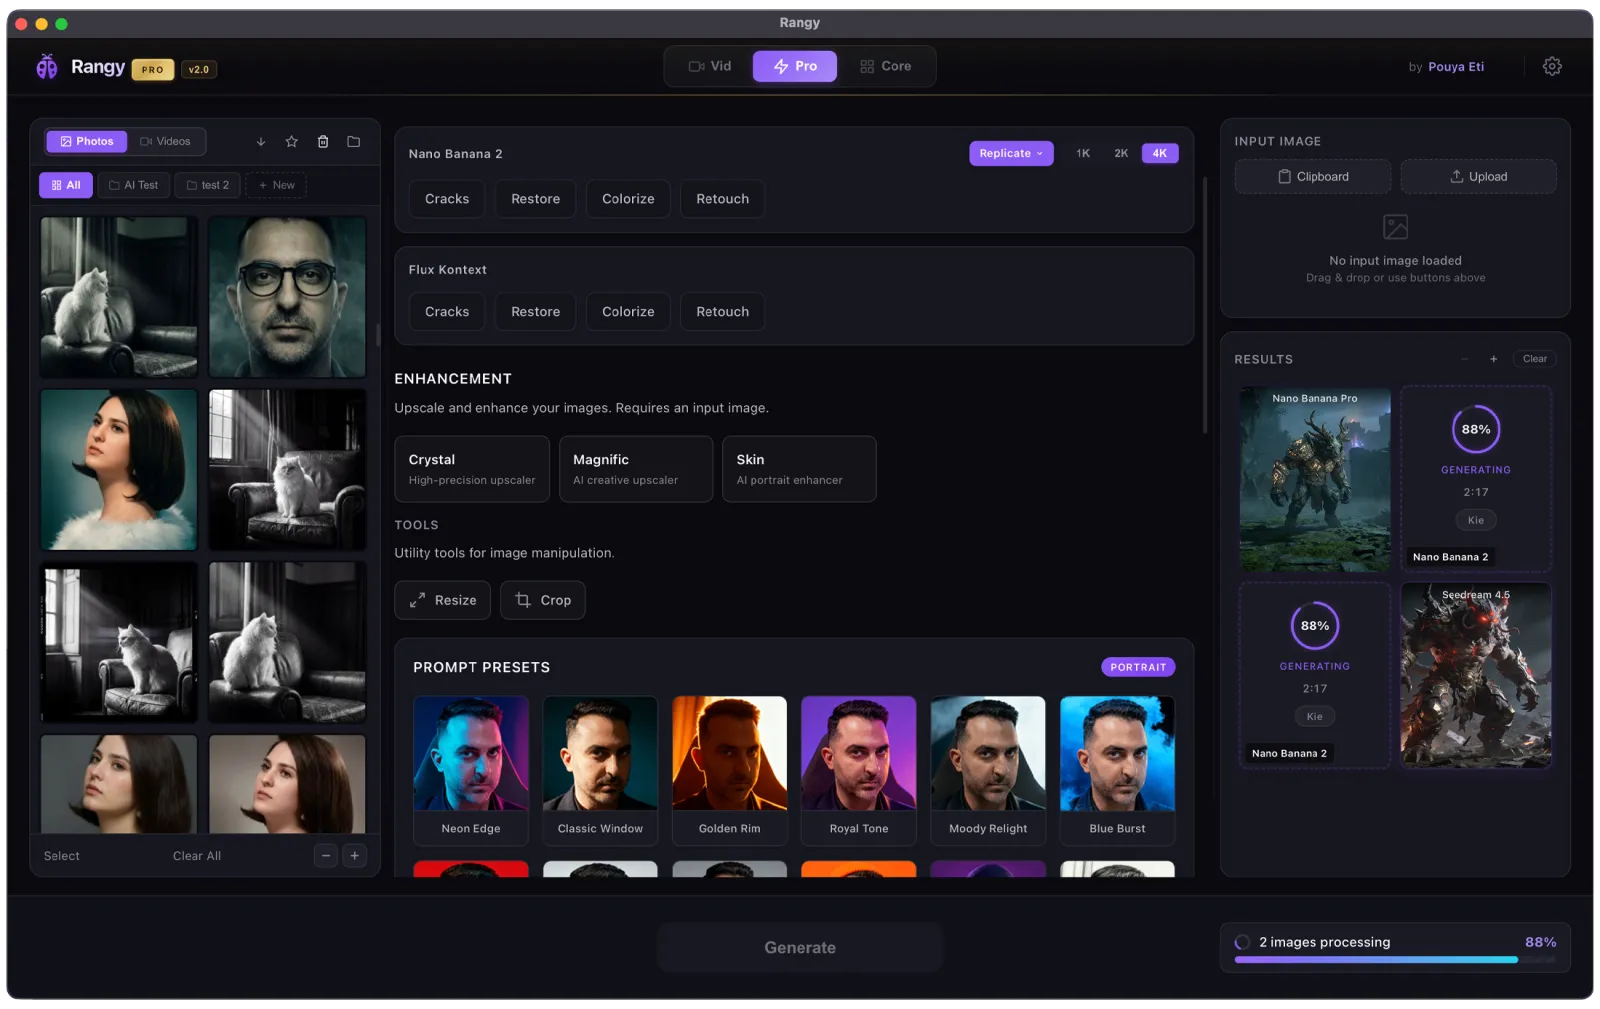Click the trash delete icon in gallery toolbar
Viewport: 1600px width, 1009px height.
click(322, 142)
